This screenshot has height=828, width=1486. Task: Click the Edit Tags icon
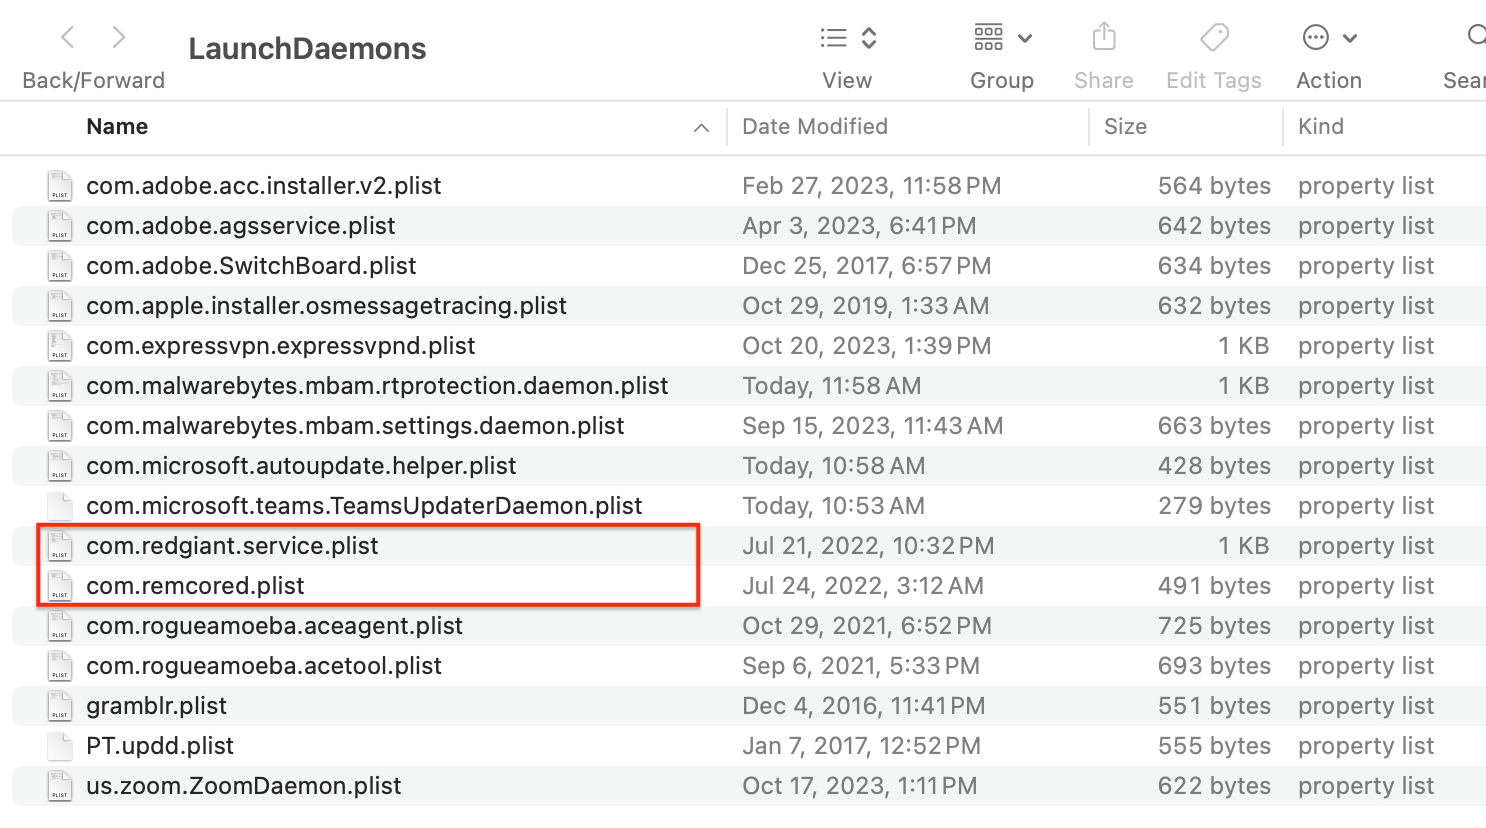pos(1214,38)
